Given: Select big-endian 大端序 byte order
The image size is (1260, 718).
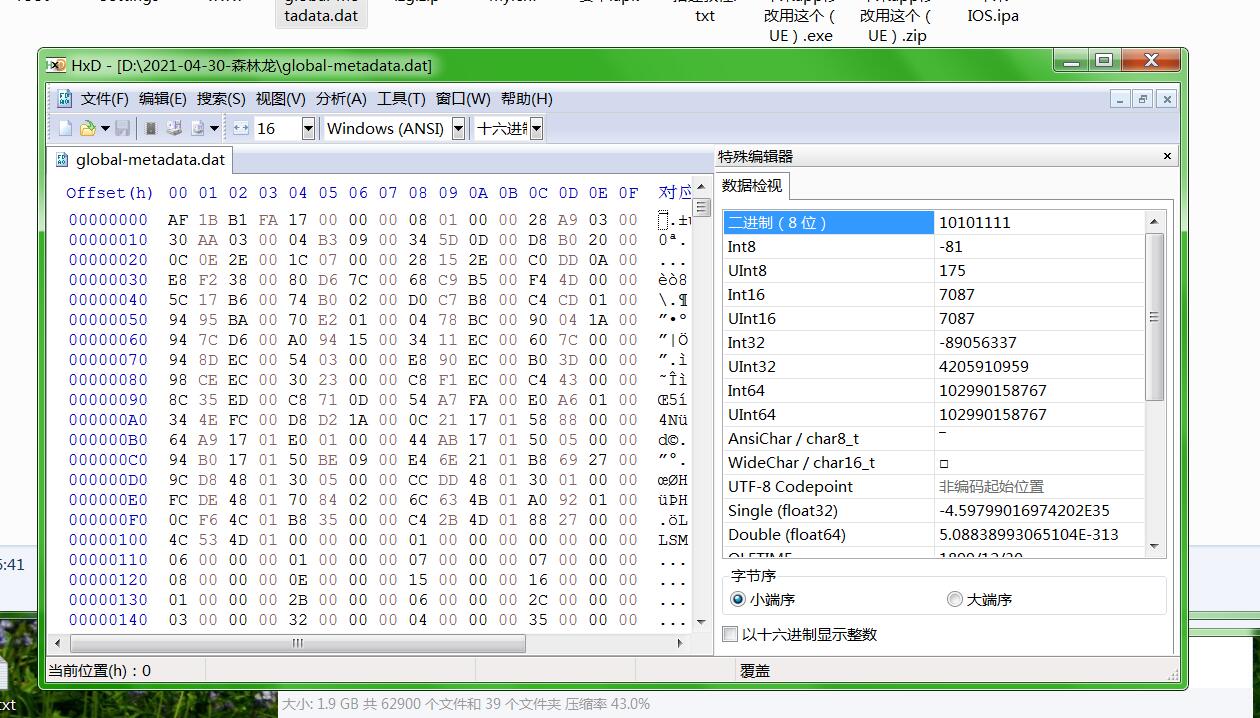Looking at the screenshot, I should coord(955,599).
